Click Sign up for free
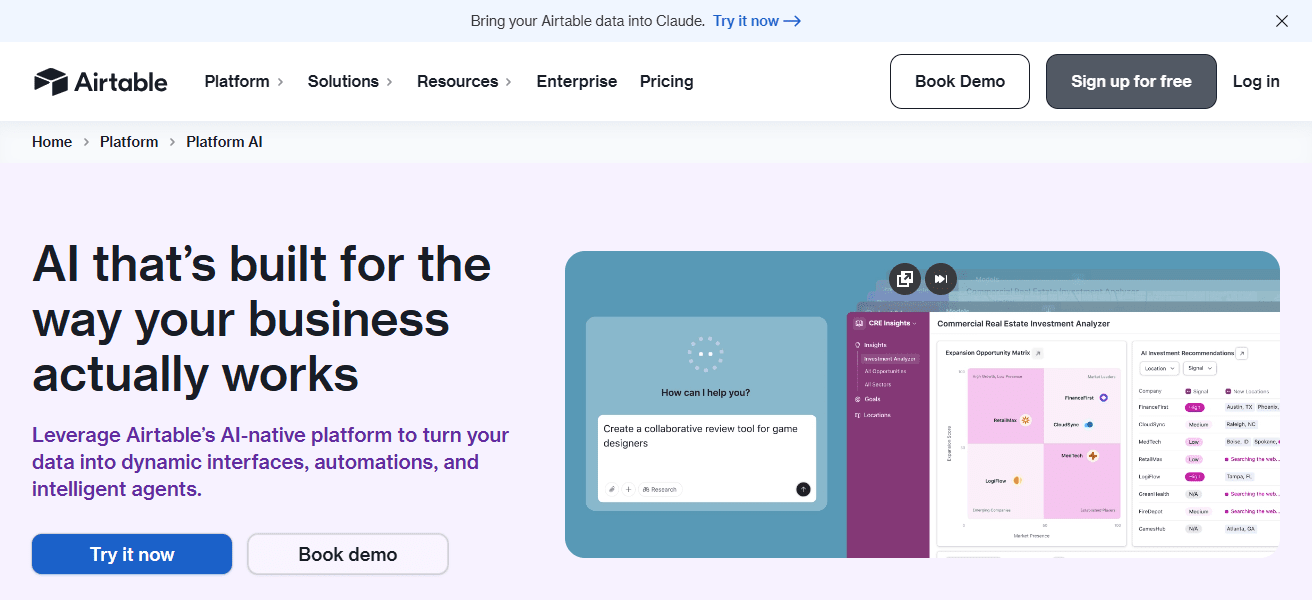This screenshot has width=1312, height=600. (x=1131, y=82)
